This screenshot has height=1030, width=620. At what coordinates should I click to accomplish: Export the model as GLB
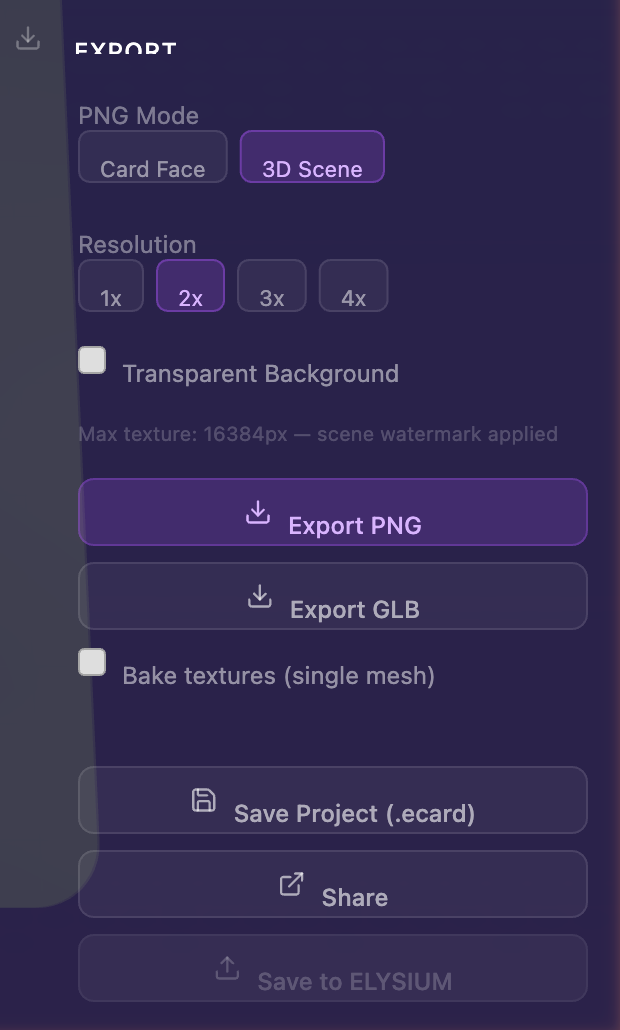[333, 596]
